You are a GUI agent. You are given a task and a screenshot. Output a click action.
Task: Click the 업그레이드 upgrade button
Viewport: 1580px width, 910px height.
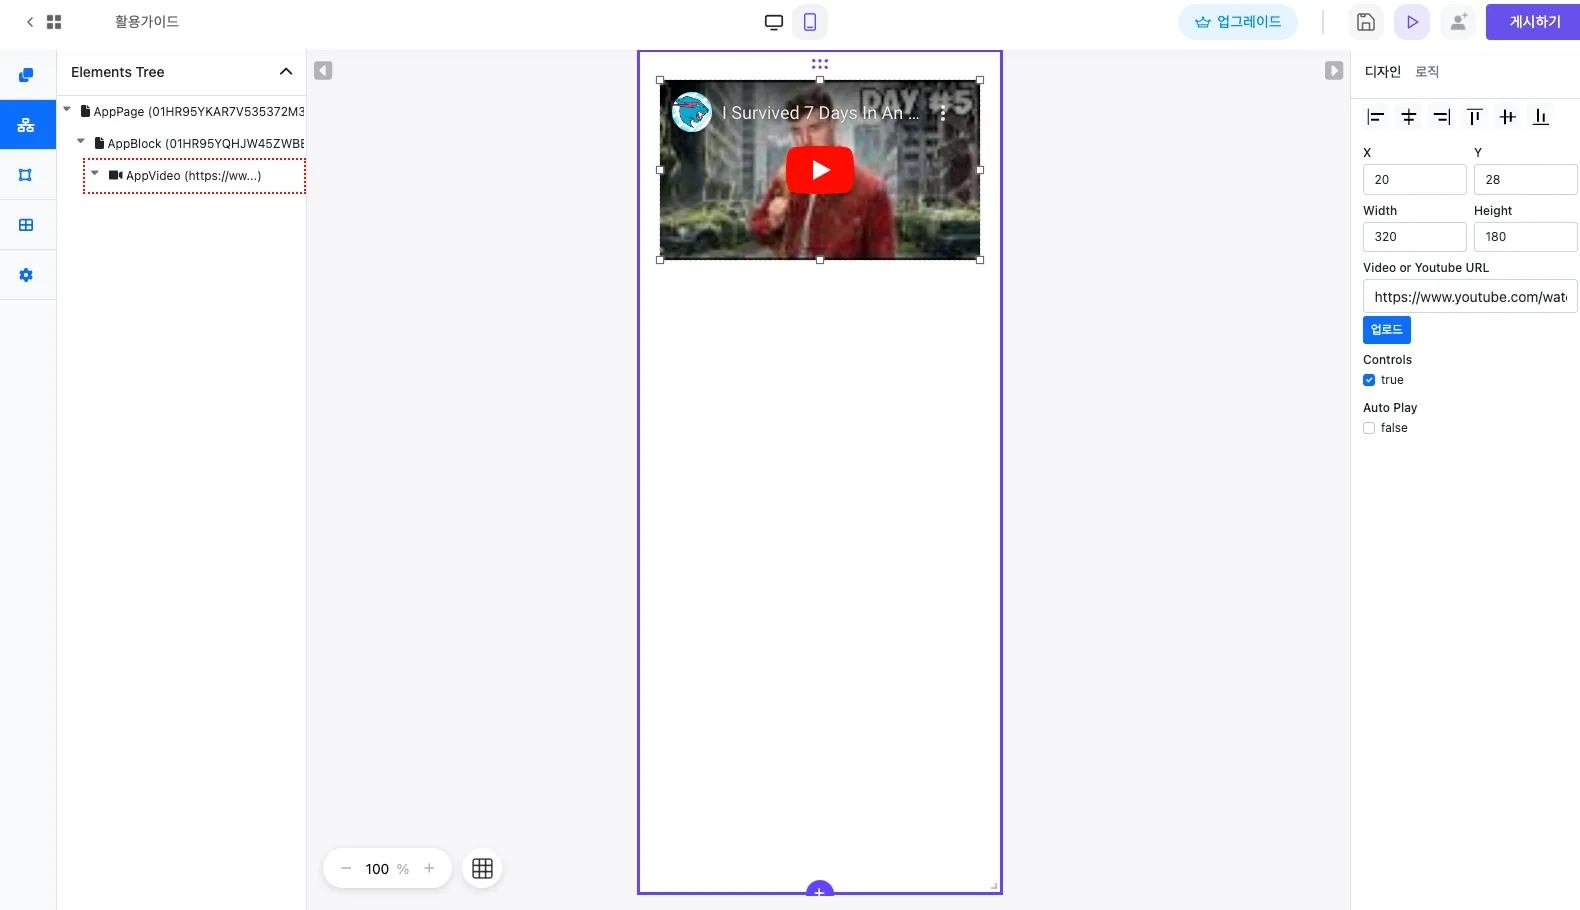pyautogui.click(x=1237, y=22)
